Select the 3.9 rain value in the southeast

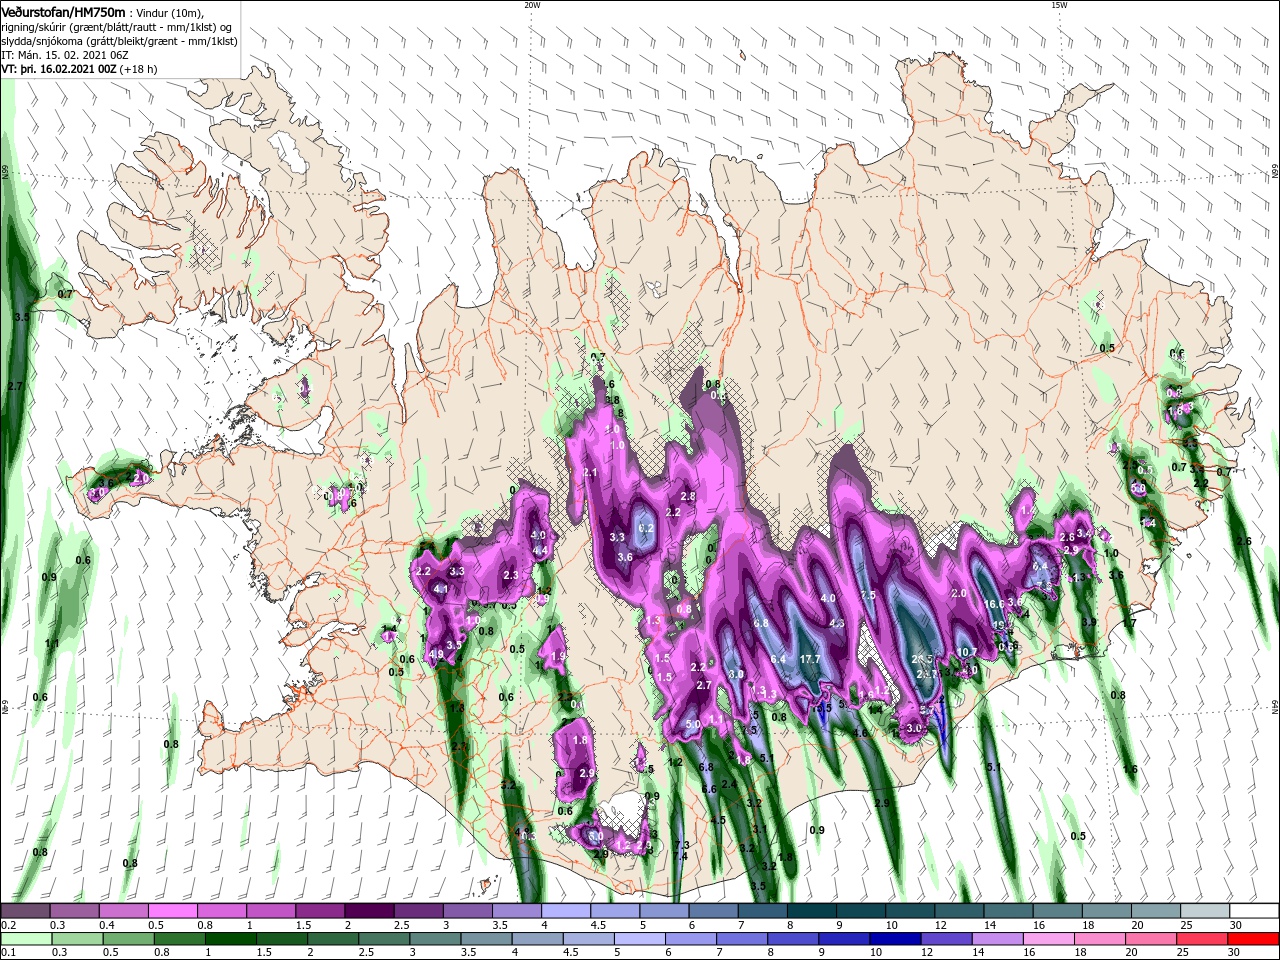[x=1089, y=622]
